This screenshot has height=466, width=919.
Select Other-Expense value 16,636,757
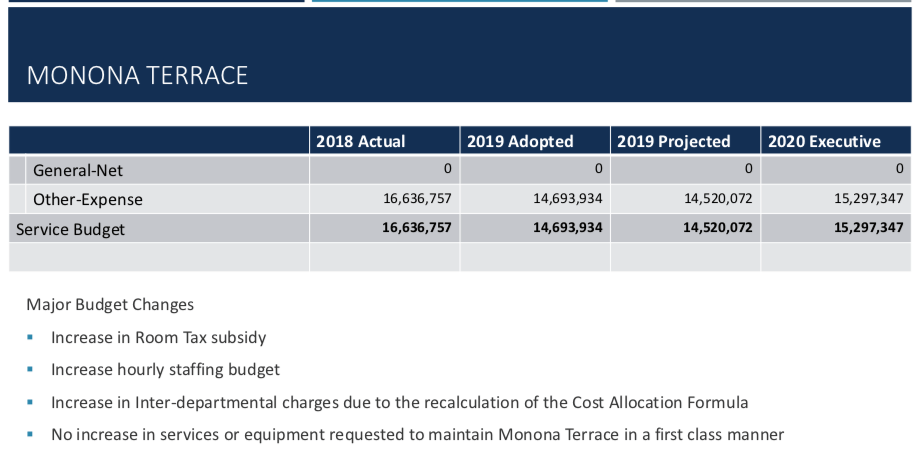pos(417,199)
